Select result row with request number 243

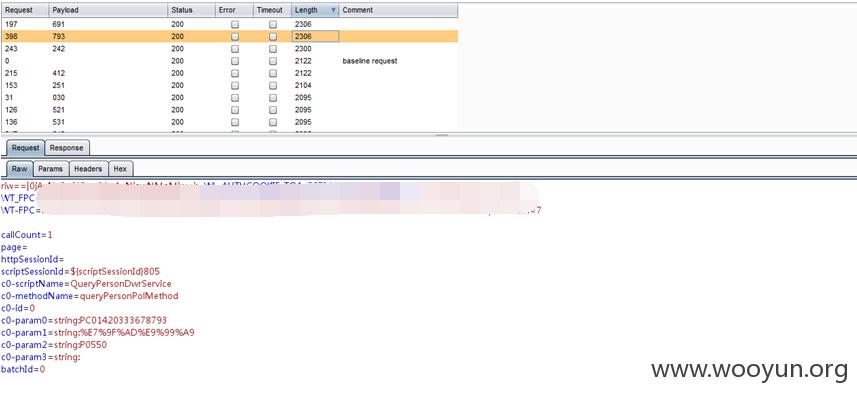pyautogui.click(x=230, y=49)
